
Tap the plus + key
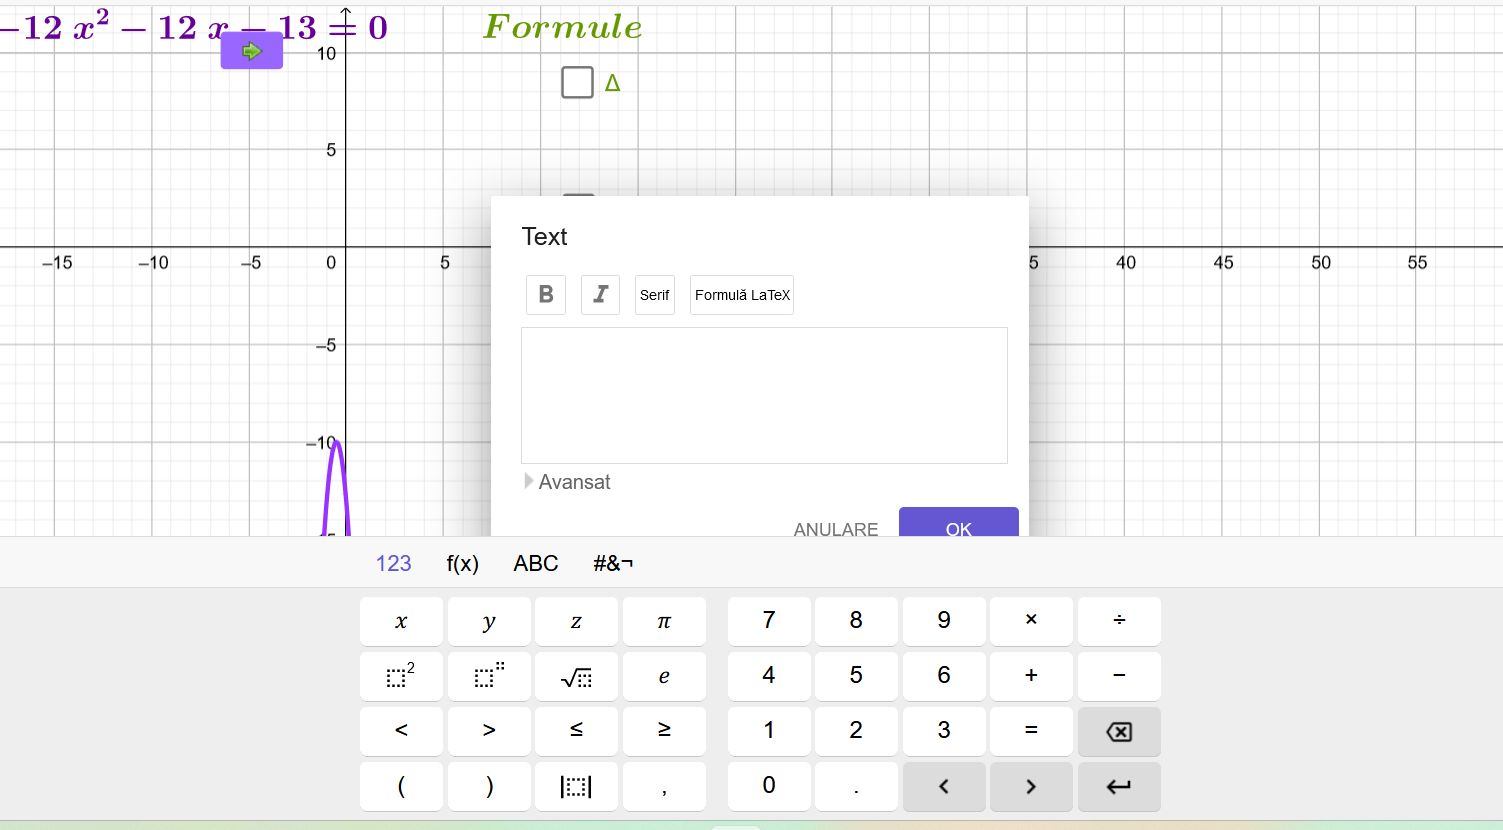click(1031, 676)
